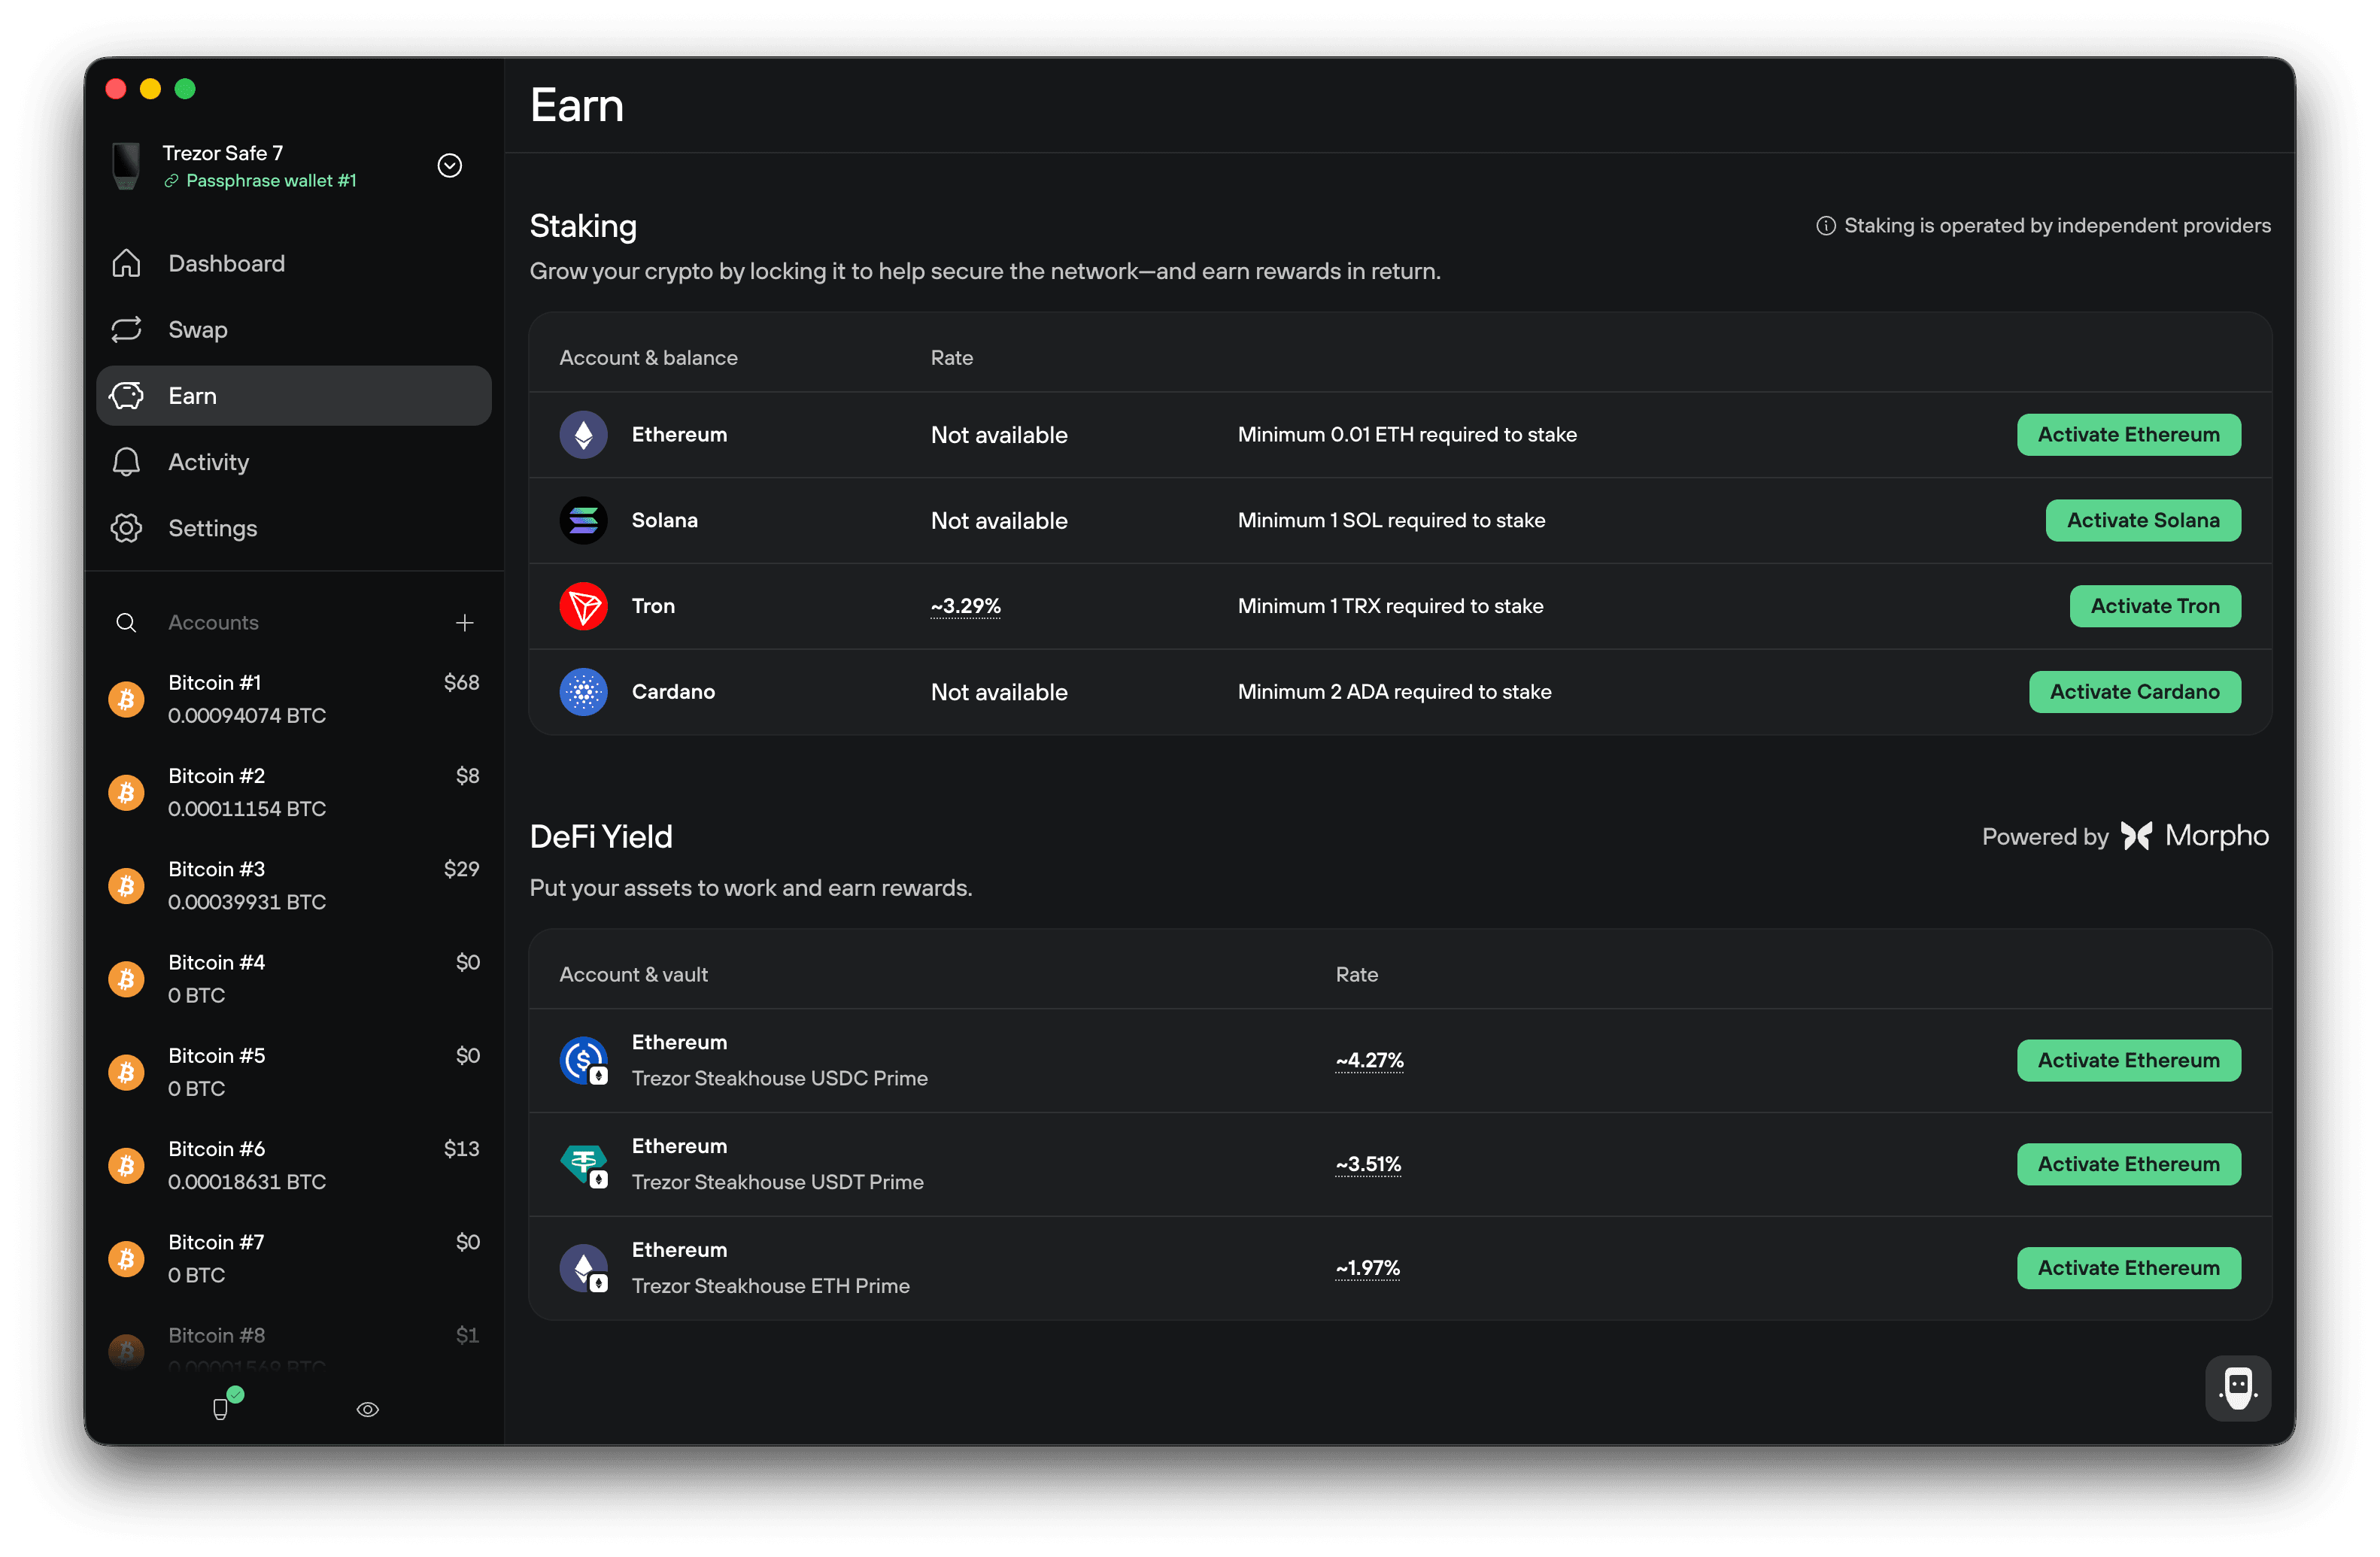Click the Activity bell icon
Viewport: 2380px width, 1557px height.
126,461
